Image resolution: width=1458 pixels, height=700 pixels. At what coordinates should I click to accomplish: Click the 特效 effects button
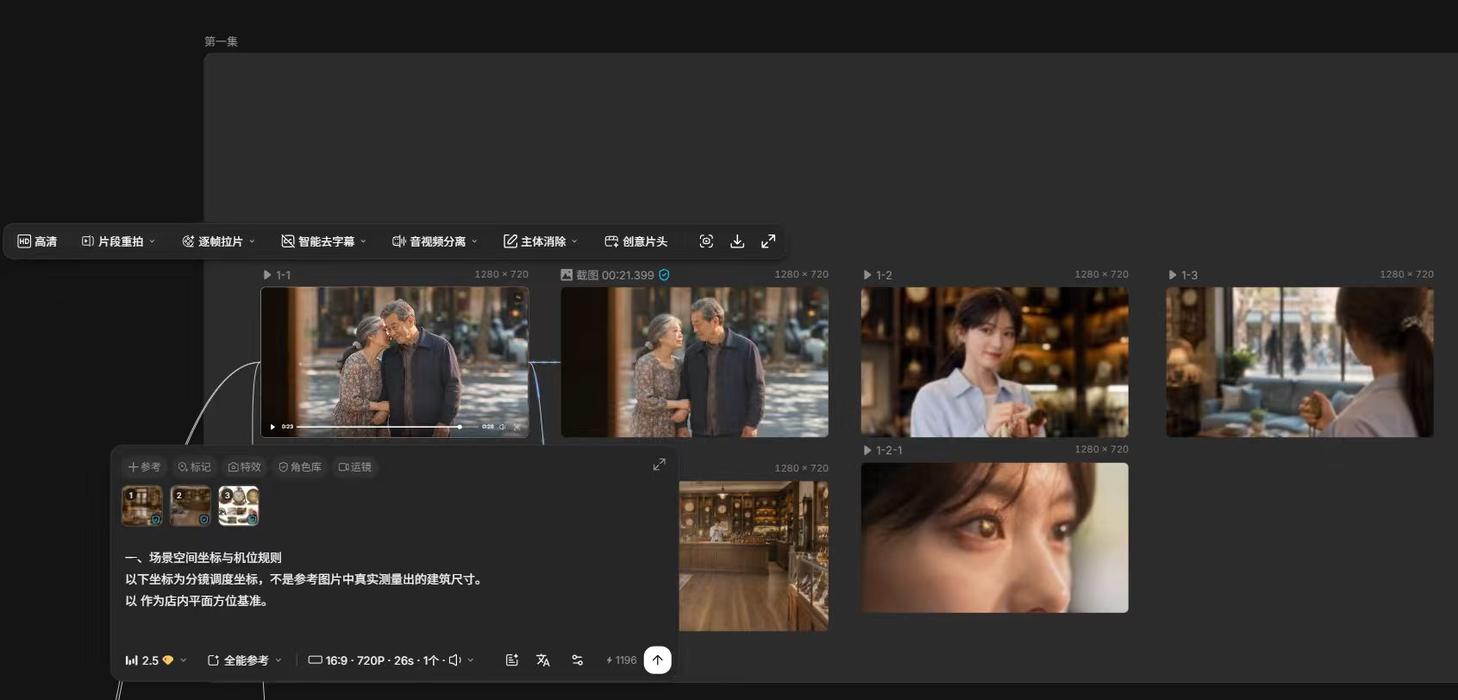click(244, 467)
